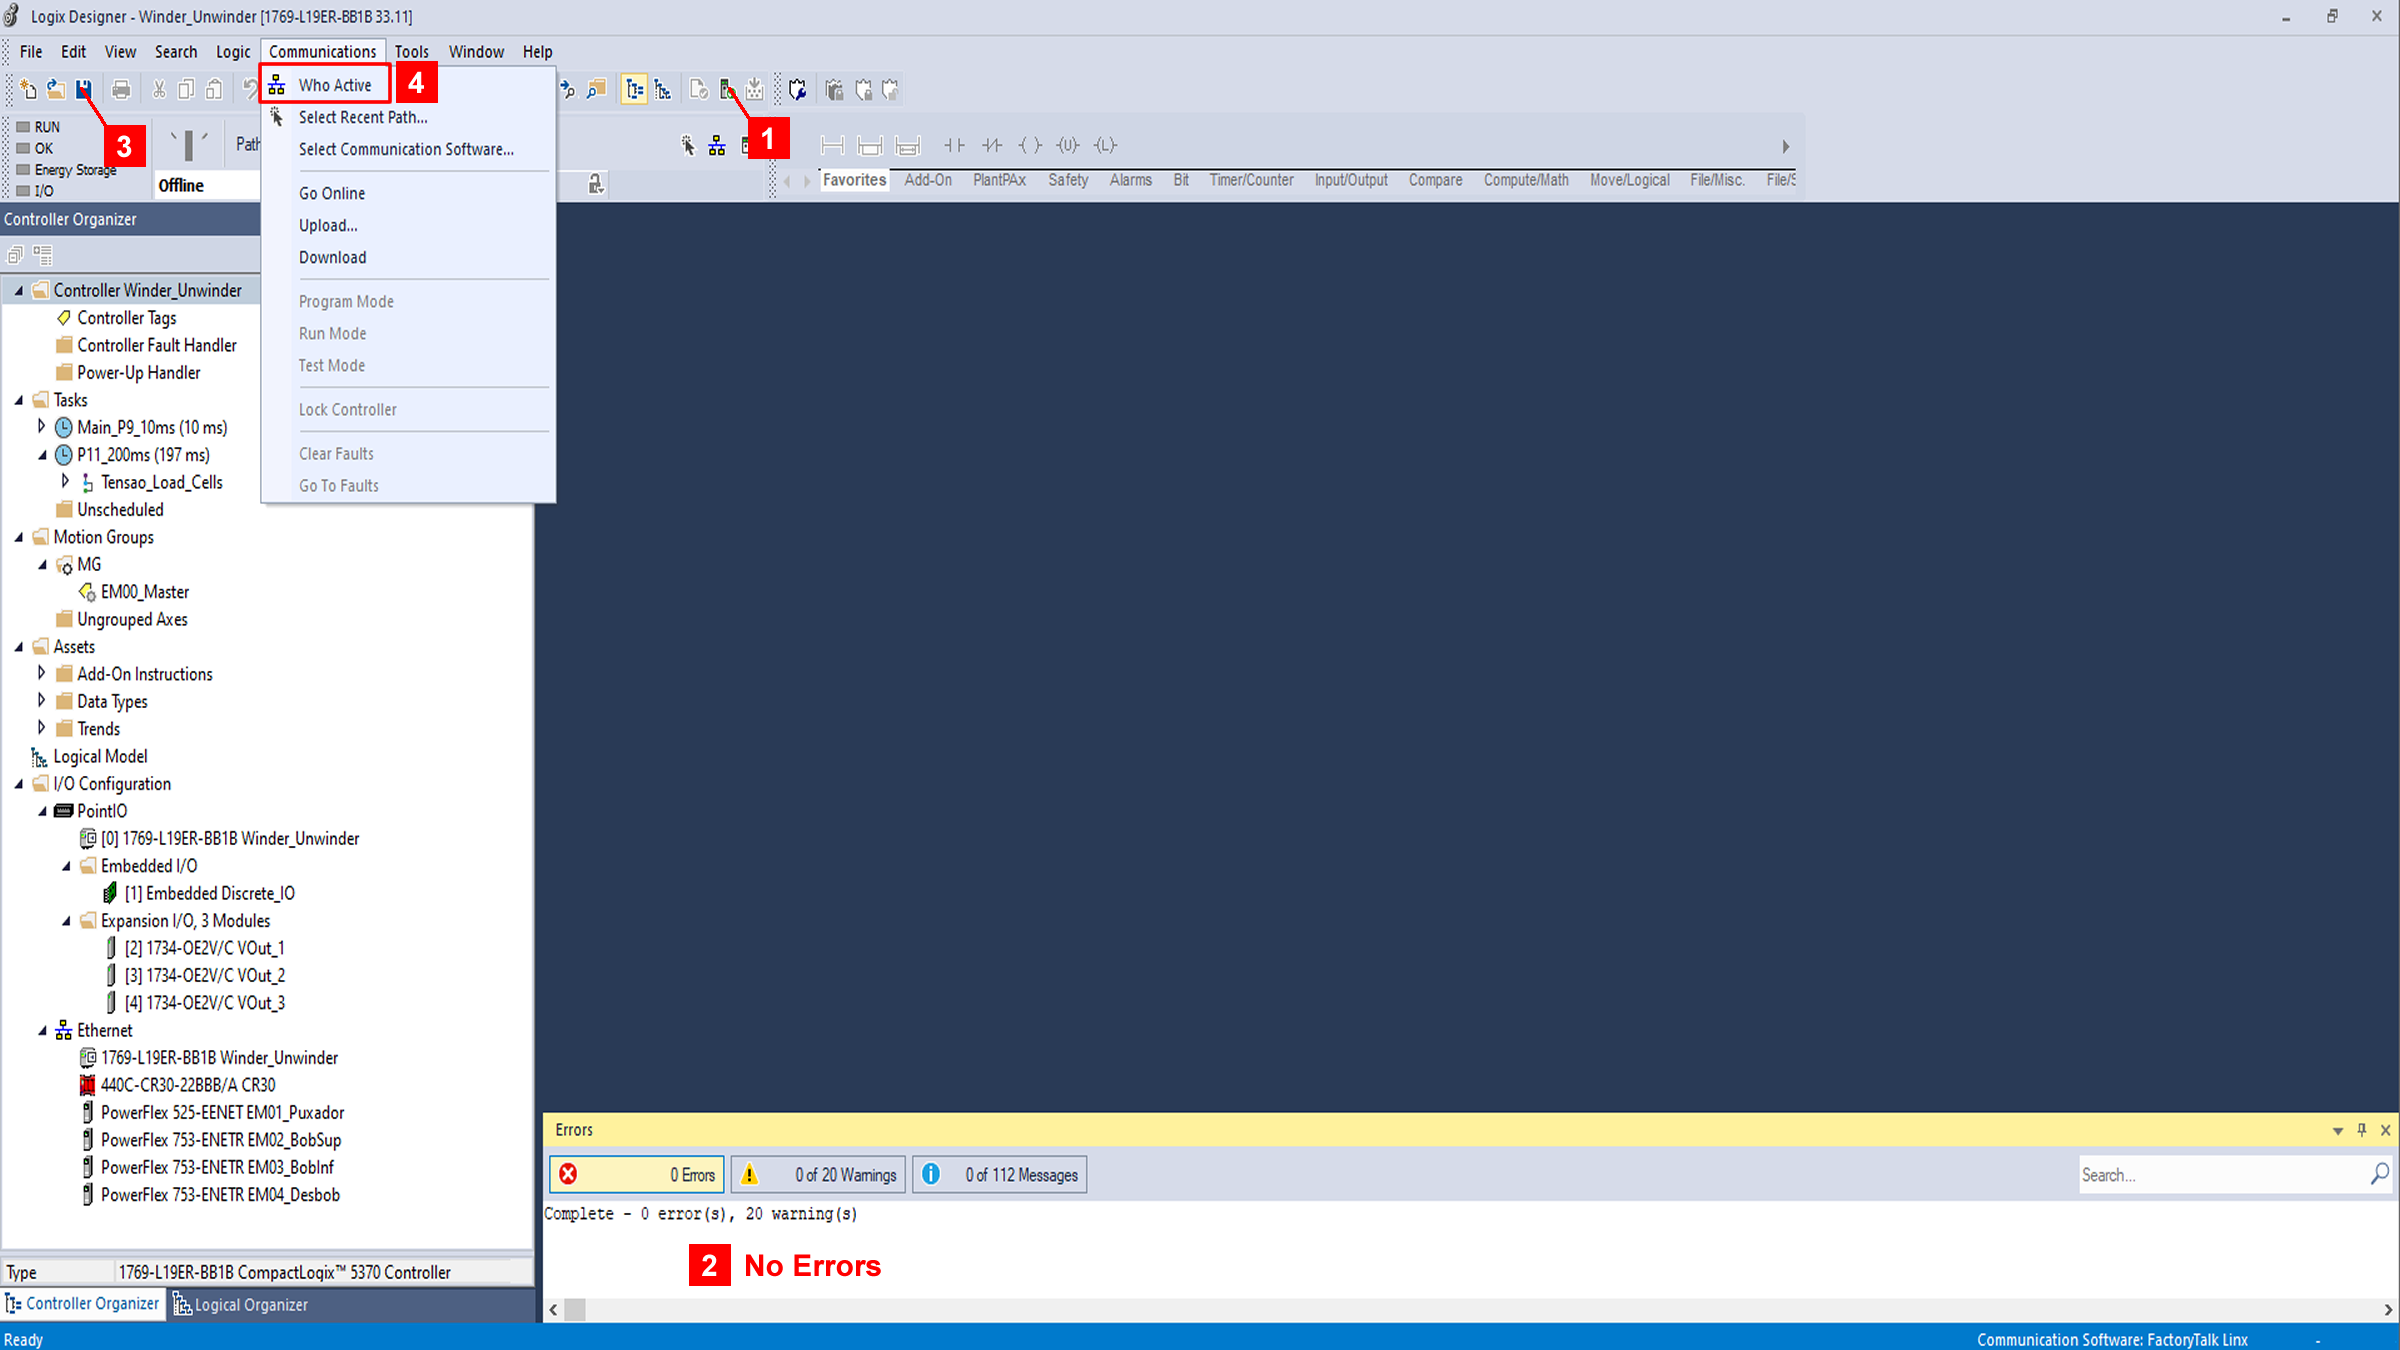Viewport: 2400px width, 1350px height.
Task: Expand the Tensao_Load_Cells program
Action: [x=66, y=482]
